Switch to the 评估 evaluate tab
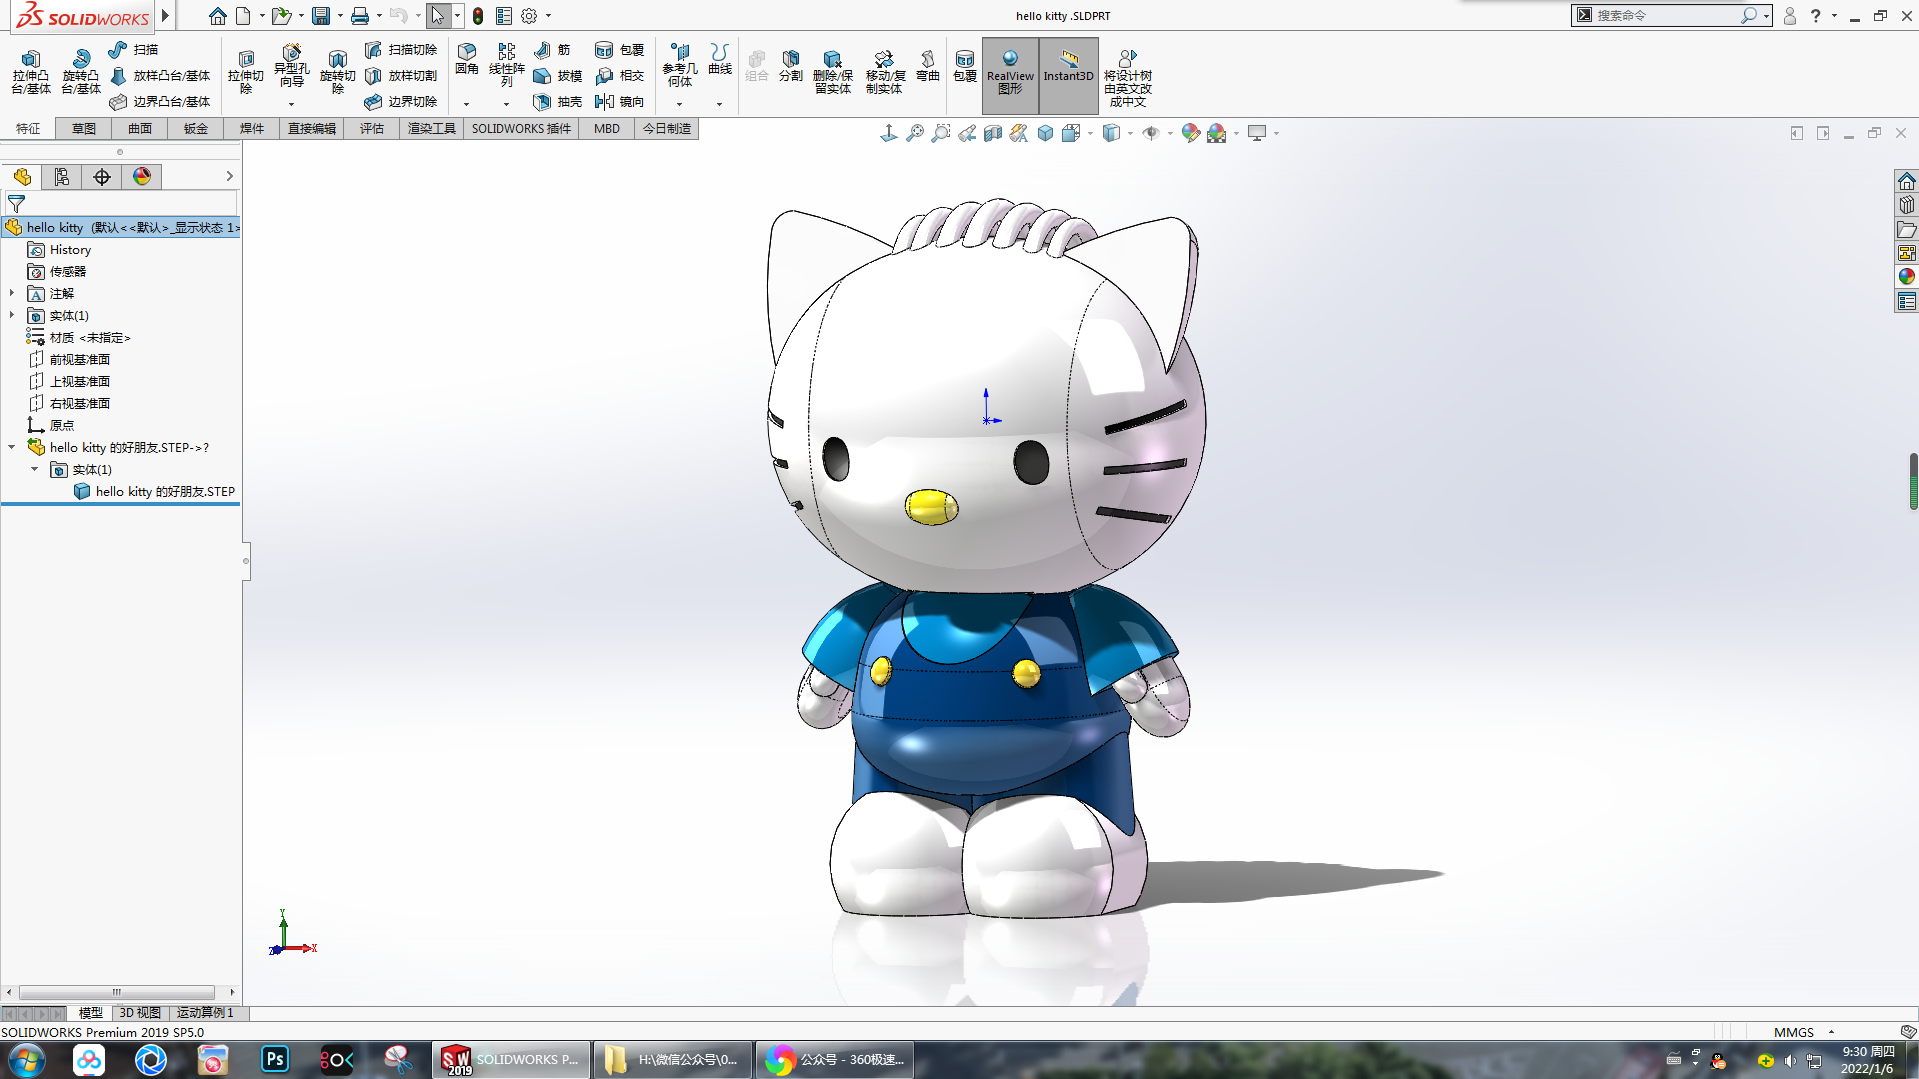This screenshot has height=1079, width=1919. point(372,129)
